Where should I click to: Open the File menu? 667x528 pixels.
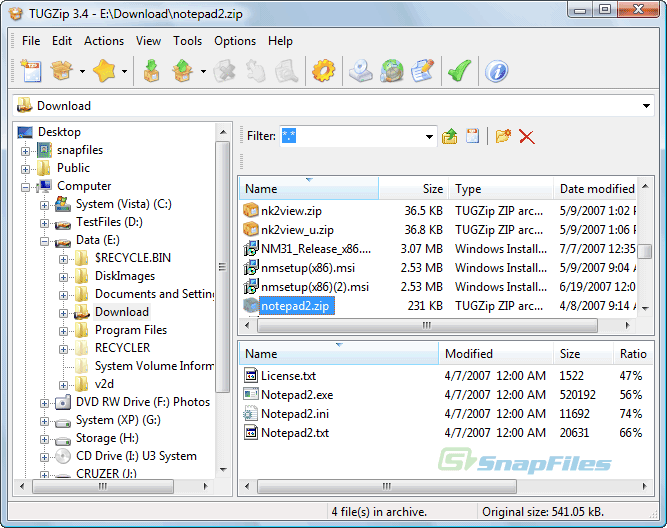coord(31,41)
